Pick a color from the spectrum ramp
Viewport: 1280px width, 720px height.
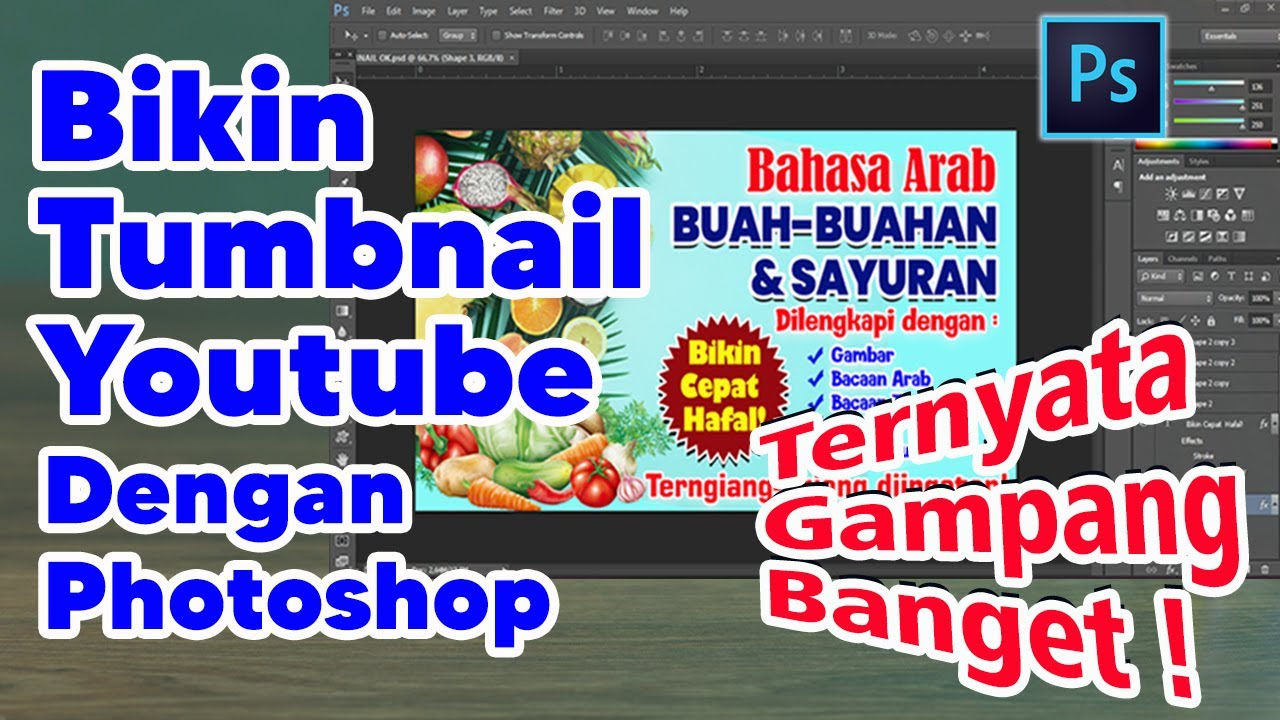coord(1206,143)
